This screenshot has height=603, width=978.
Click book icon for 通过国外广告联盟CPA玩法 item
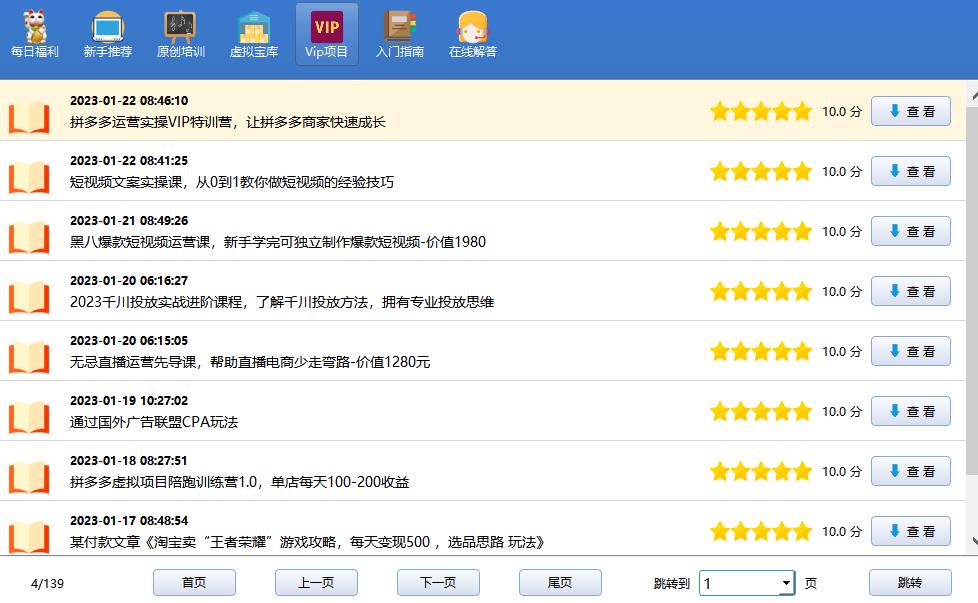[x=29, y=416]
